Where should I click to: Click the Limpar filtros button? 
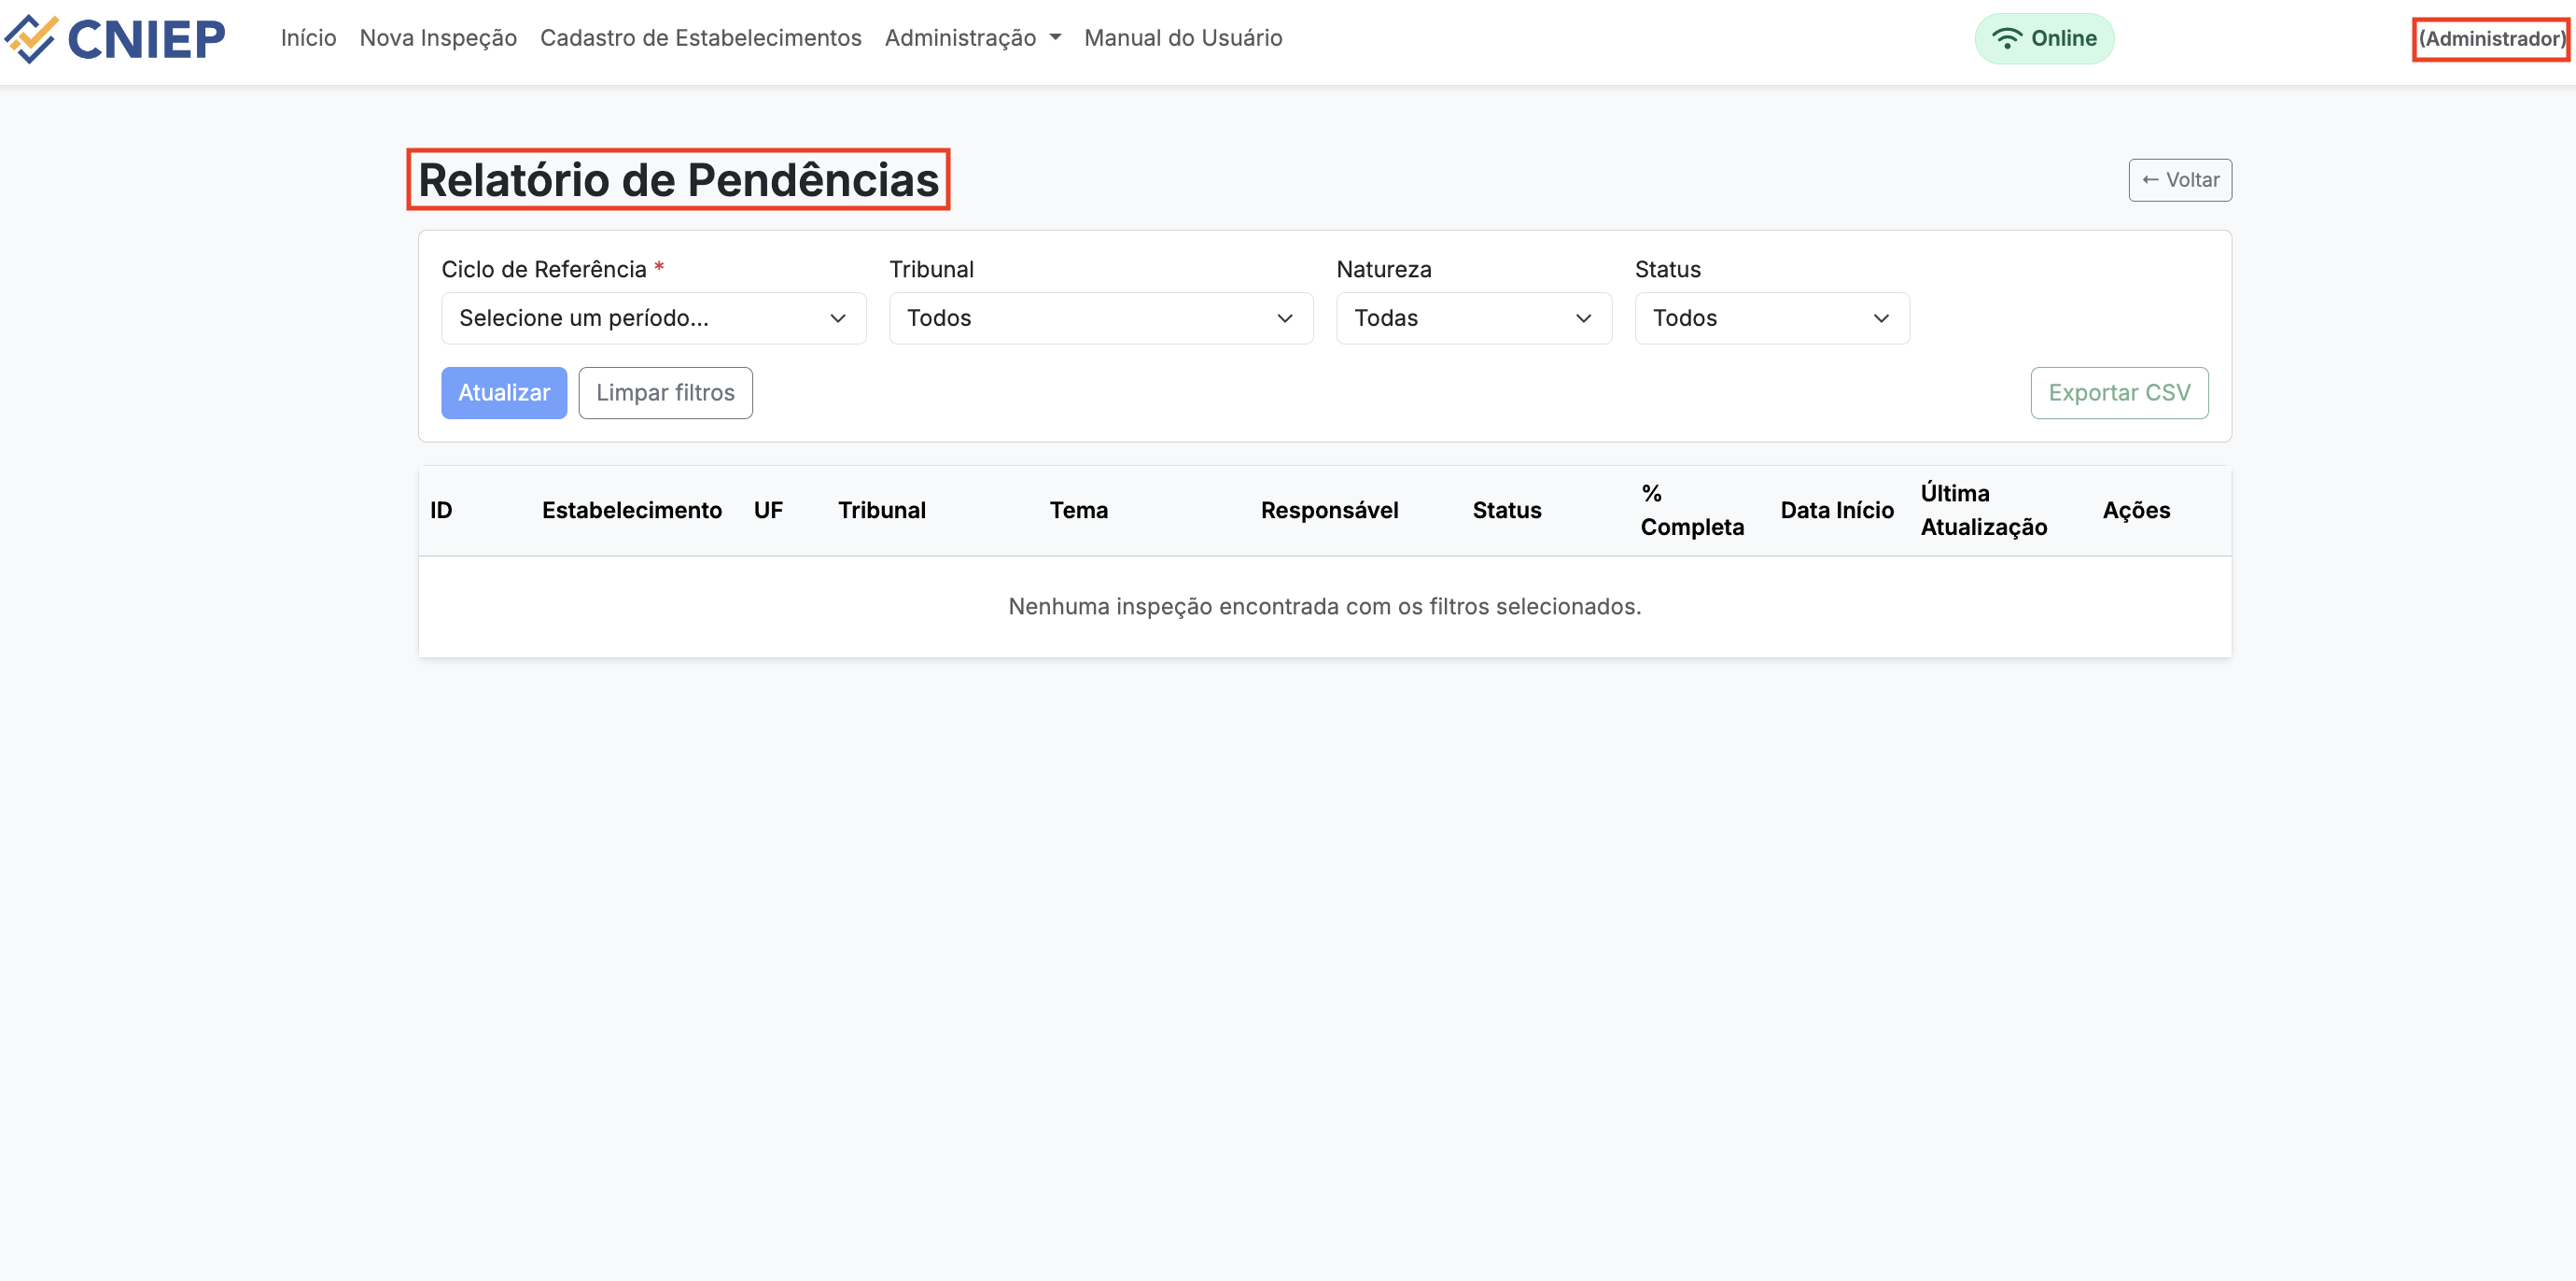coord(665,393)
